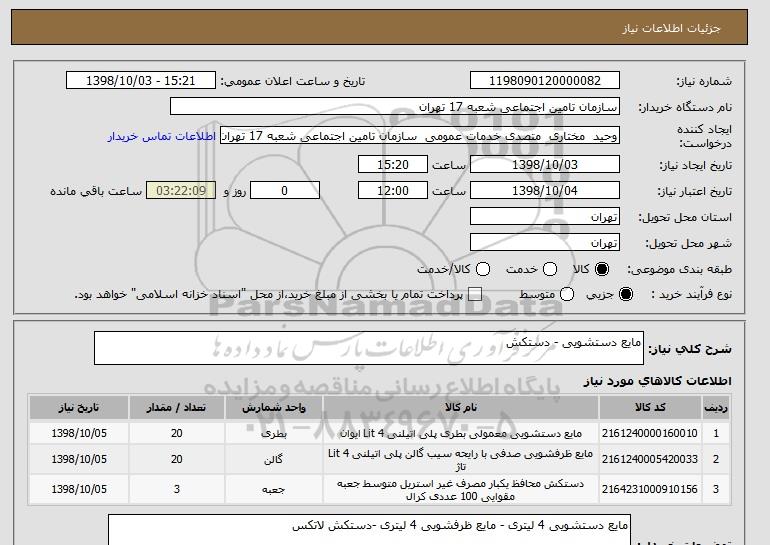
Task: Select the خدمت radio button
Action: pyautogui.click(x=550, y=269)
